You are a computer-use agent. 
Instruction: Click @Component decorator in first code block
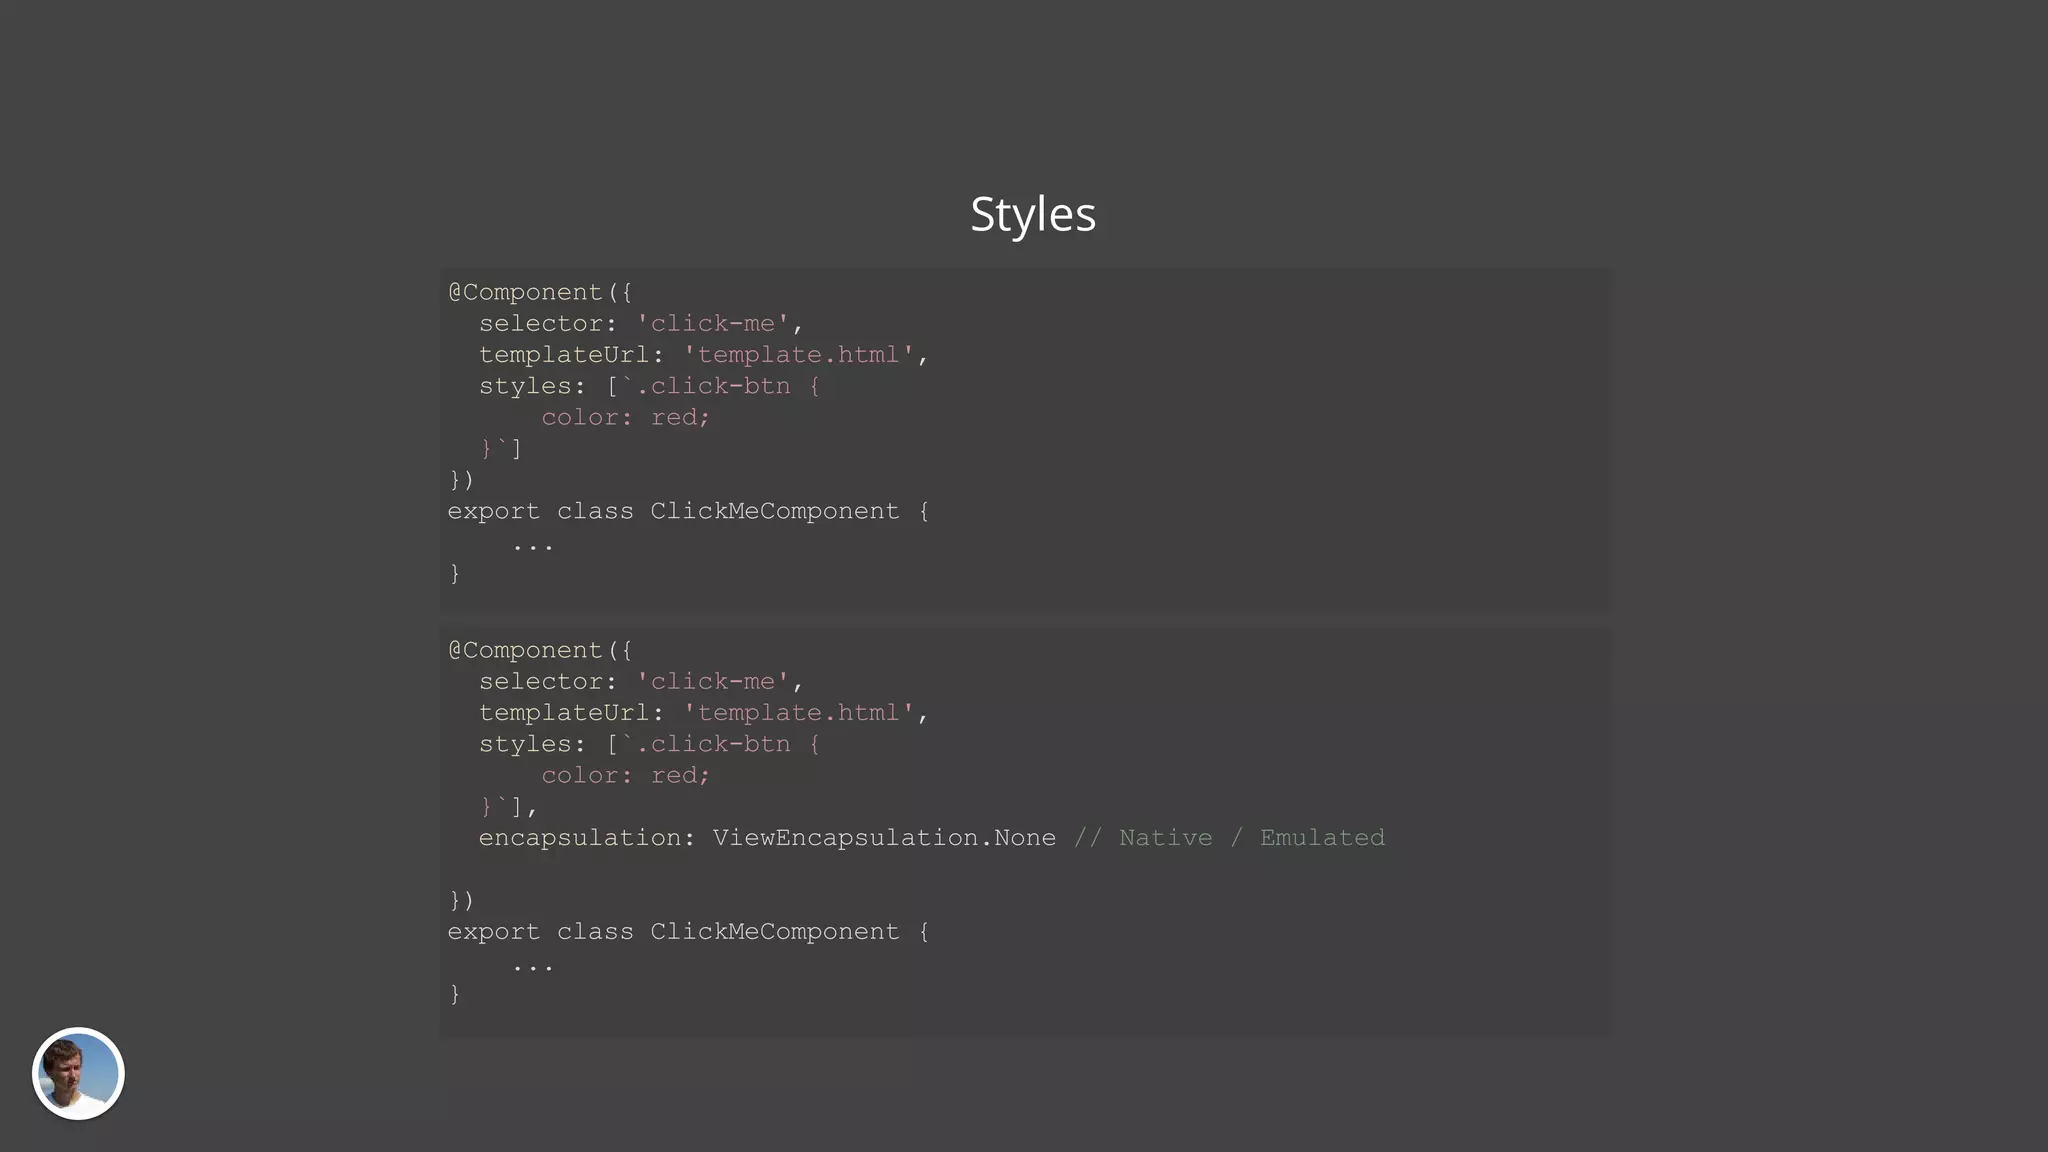525,292
